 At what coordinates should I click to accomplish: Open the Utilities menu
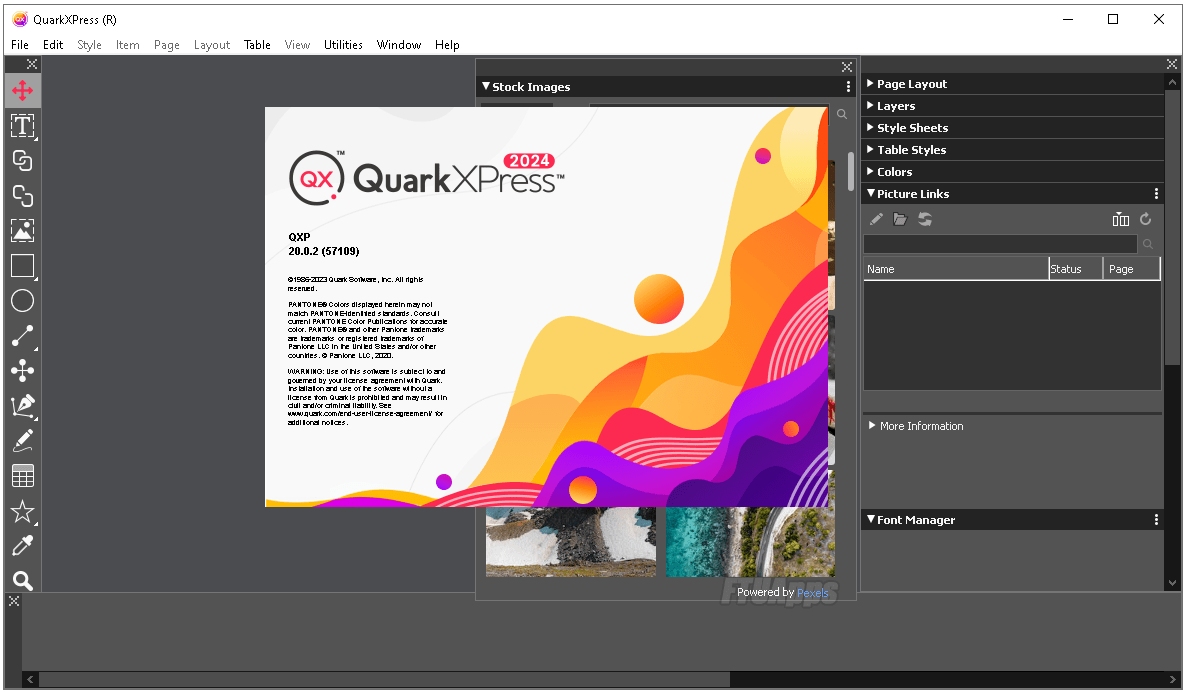[x=343, y=45]
